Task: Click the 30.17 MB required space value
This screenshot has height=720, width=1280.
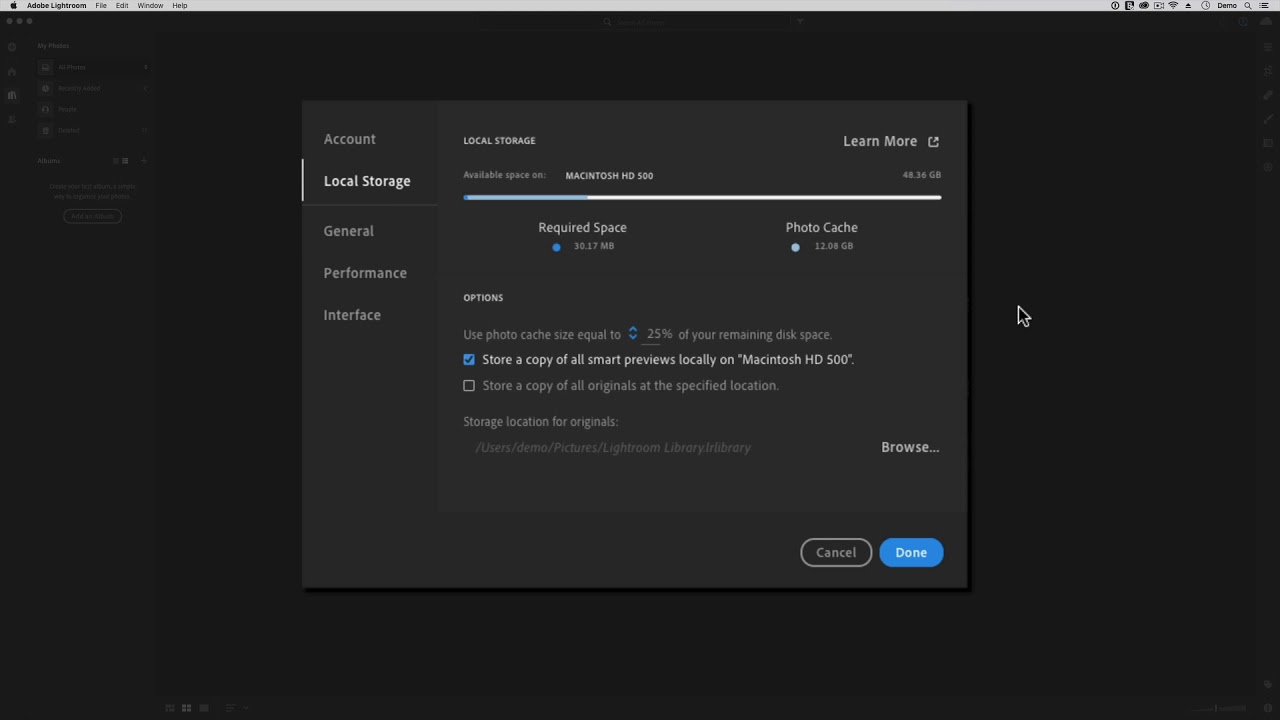Action: 594,246
